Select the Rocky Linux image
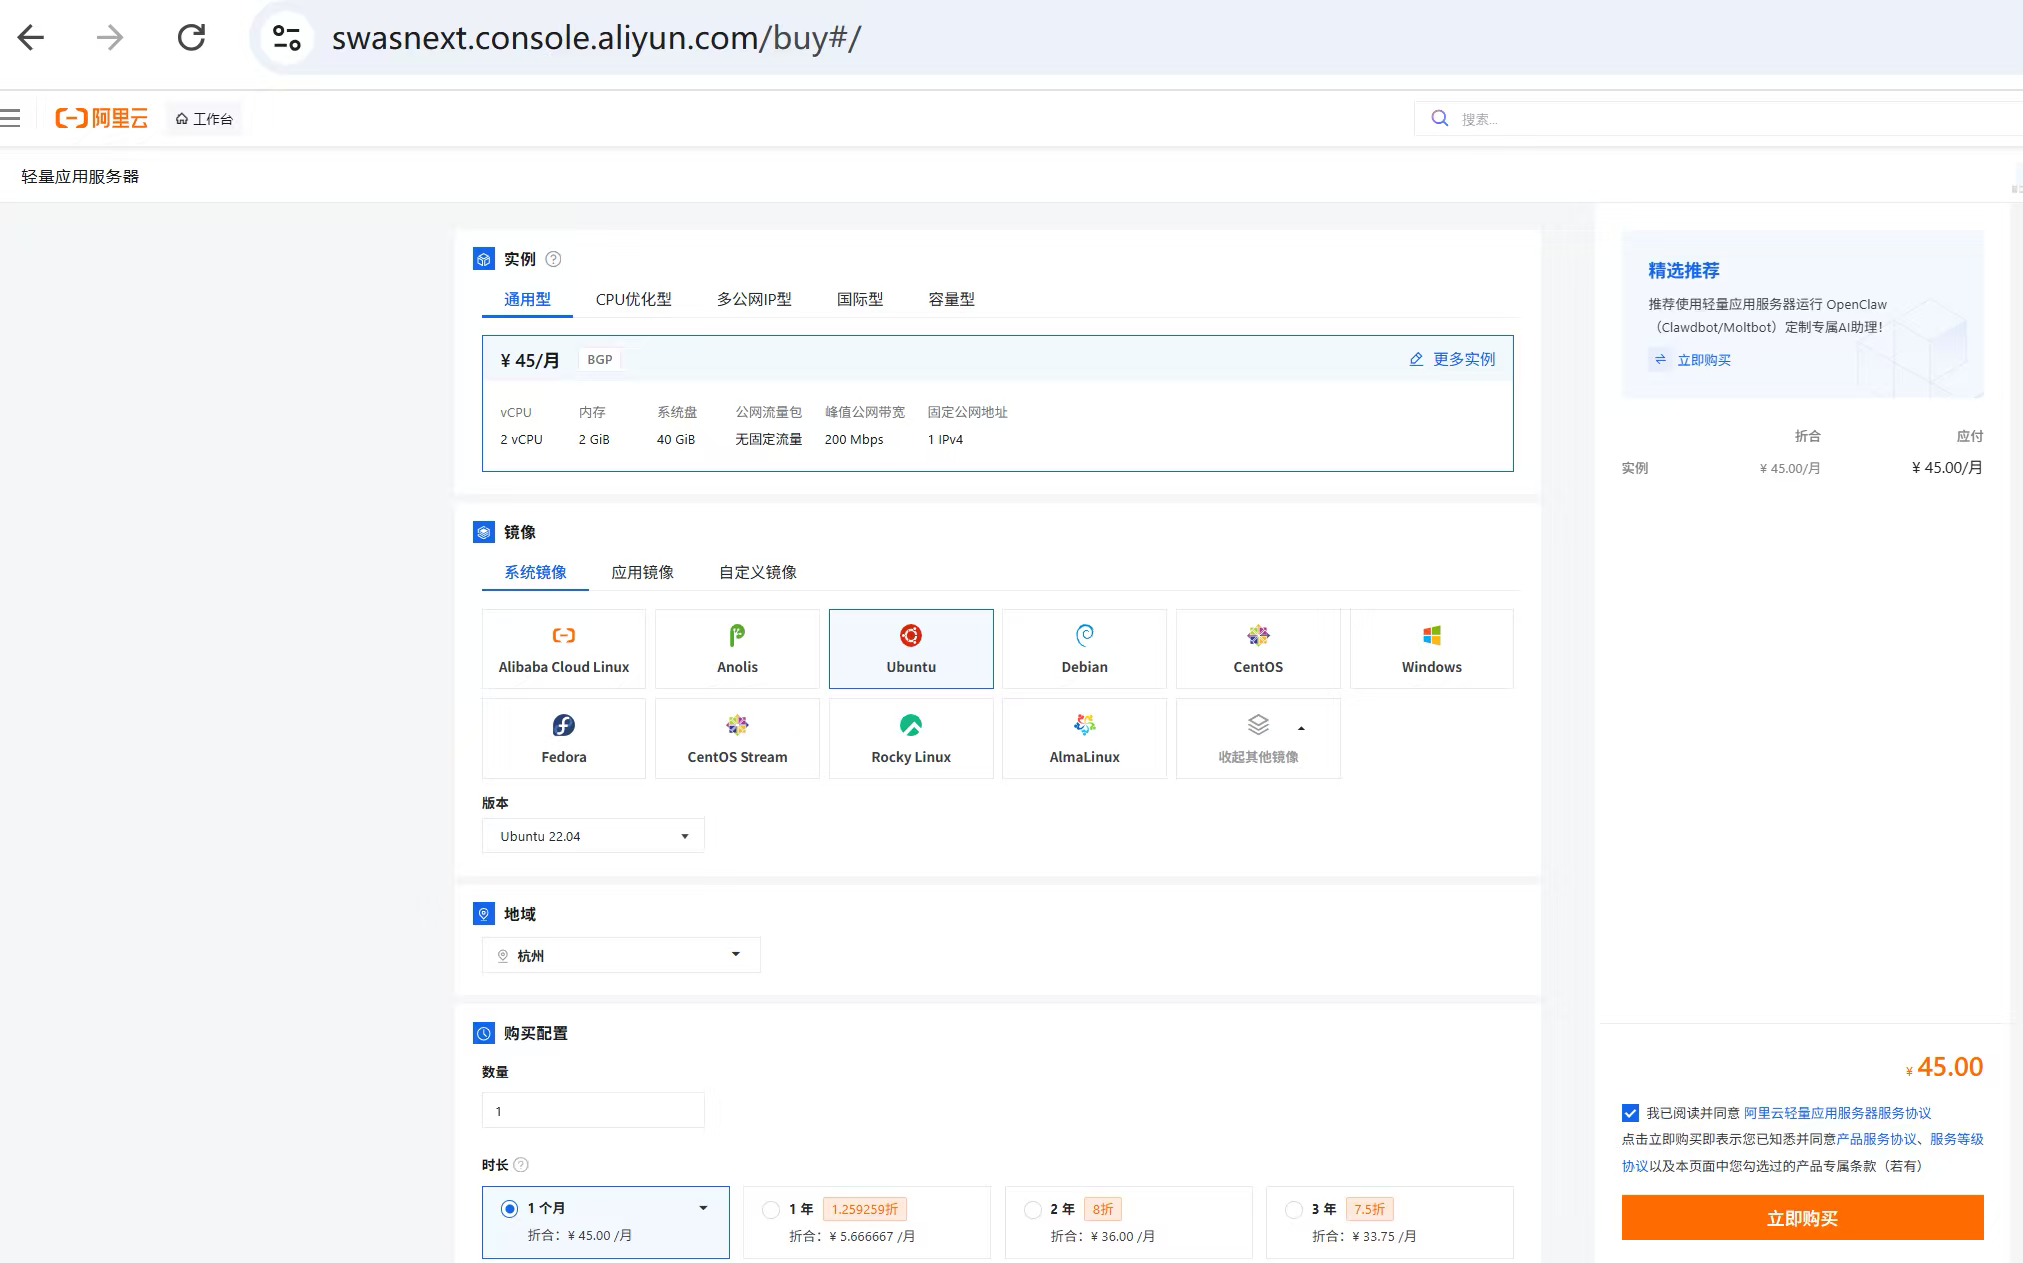The image size is (2023, 1263). click(x=911, y=739)
